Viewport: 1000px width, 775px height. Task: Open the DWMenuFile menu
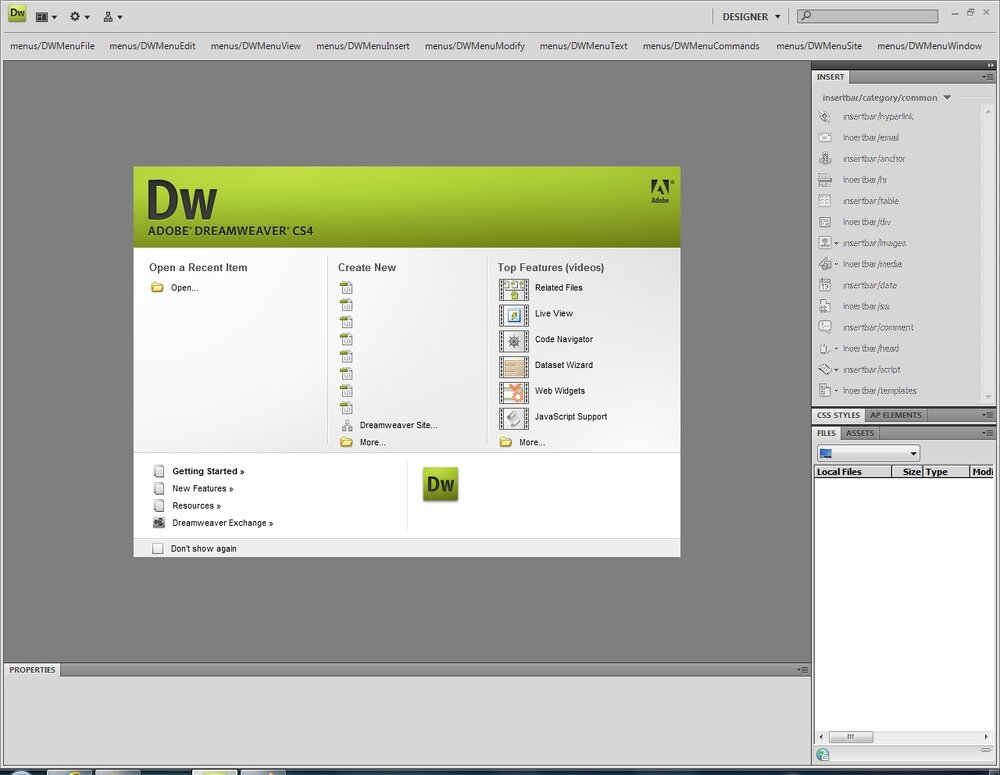point(52,46)
